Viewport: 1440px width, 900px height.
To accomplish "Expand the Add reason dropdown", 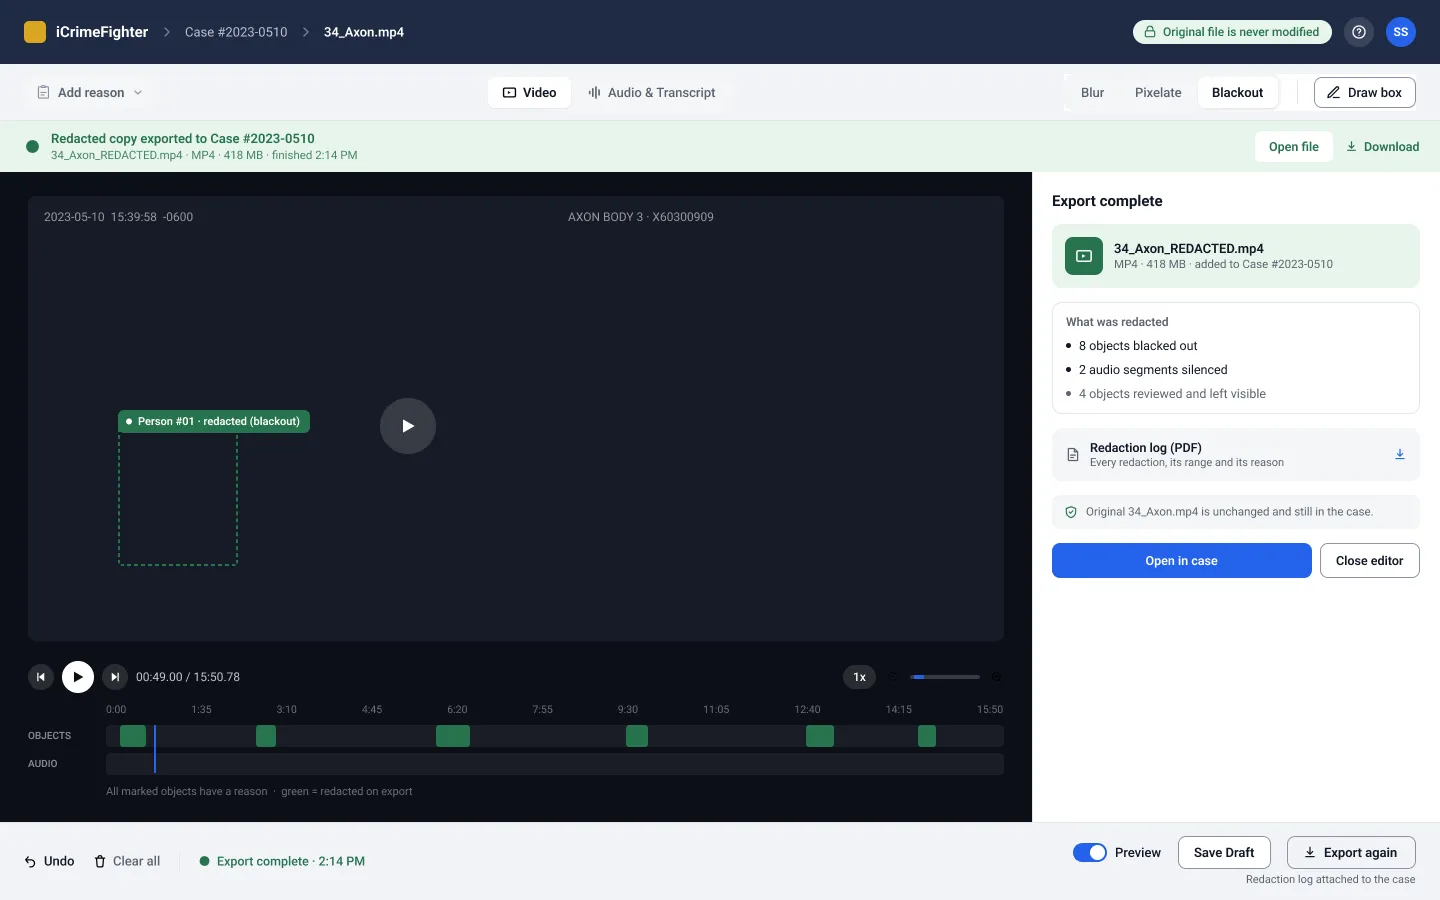I will 90,92.
